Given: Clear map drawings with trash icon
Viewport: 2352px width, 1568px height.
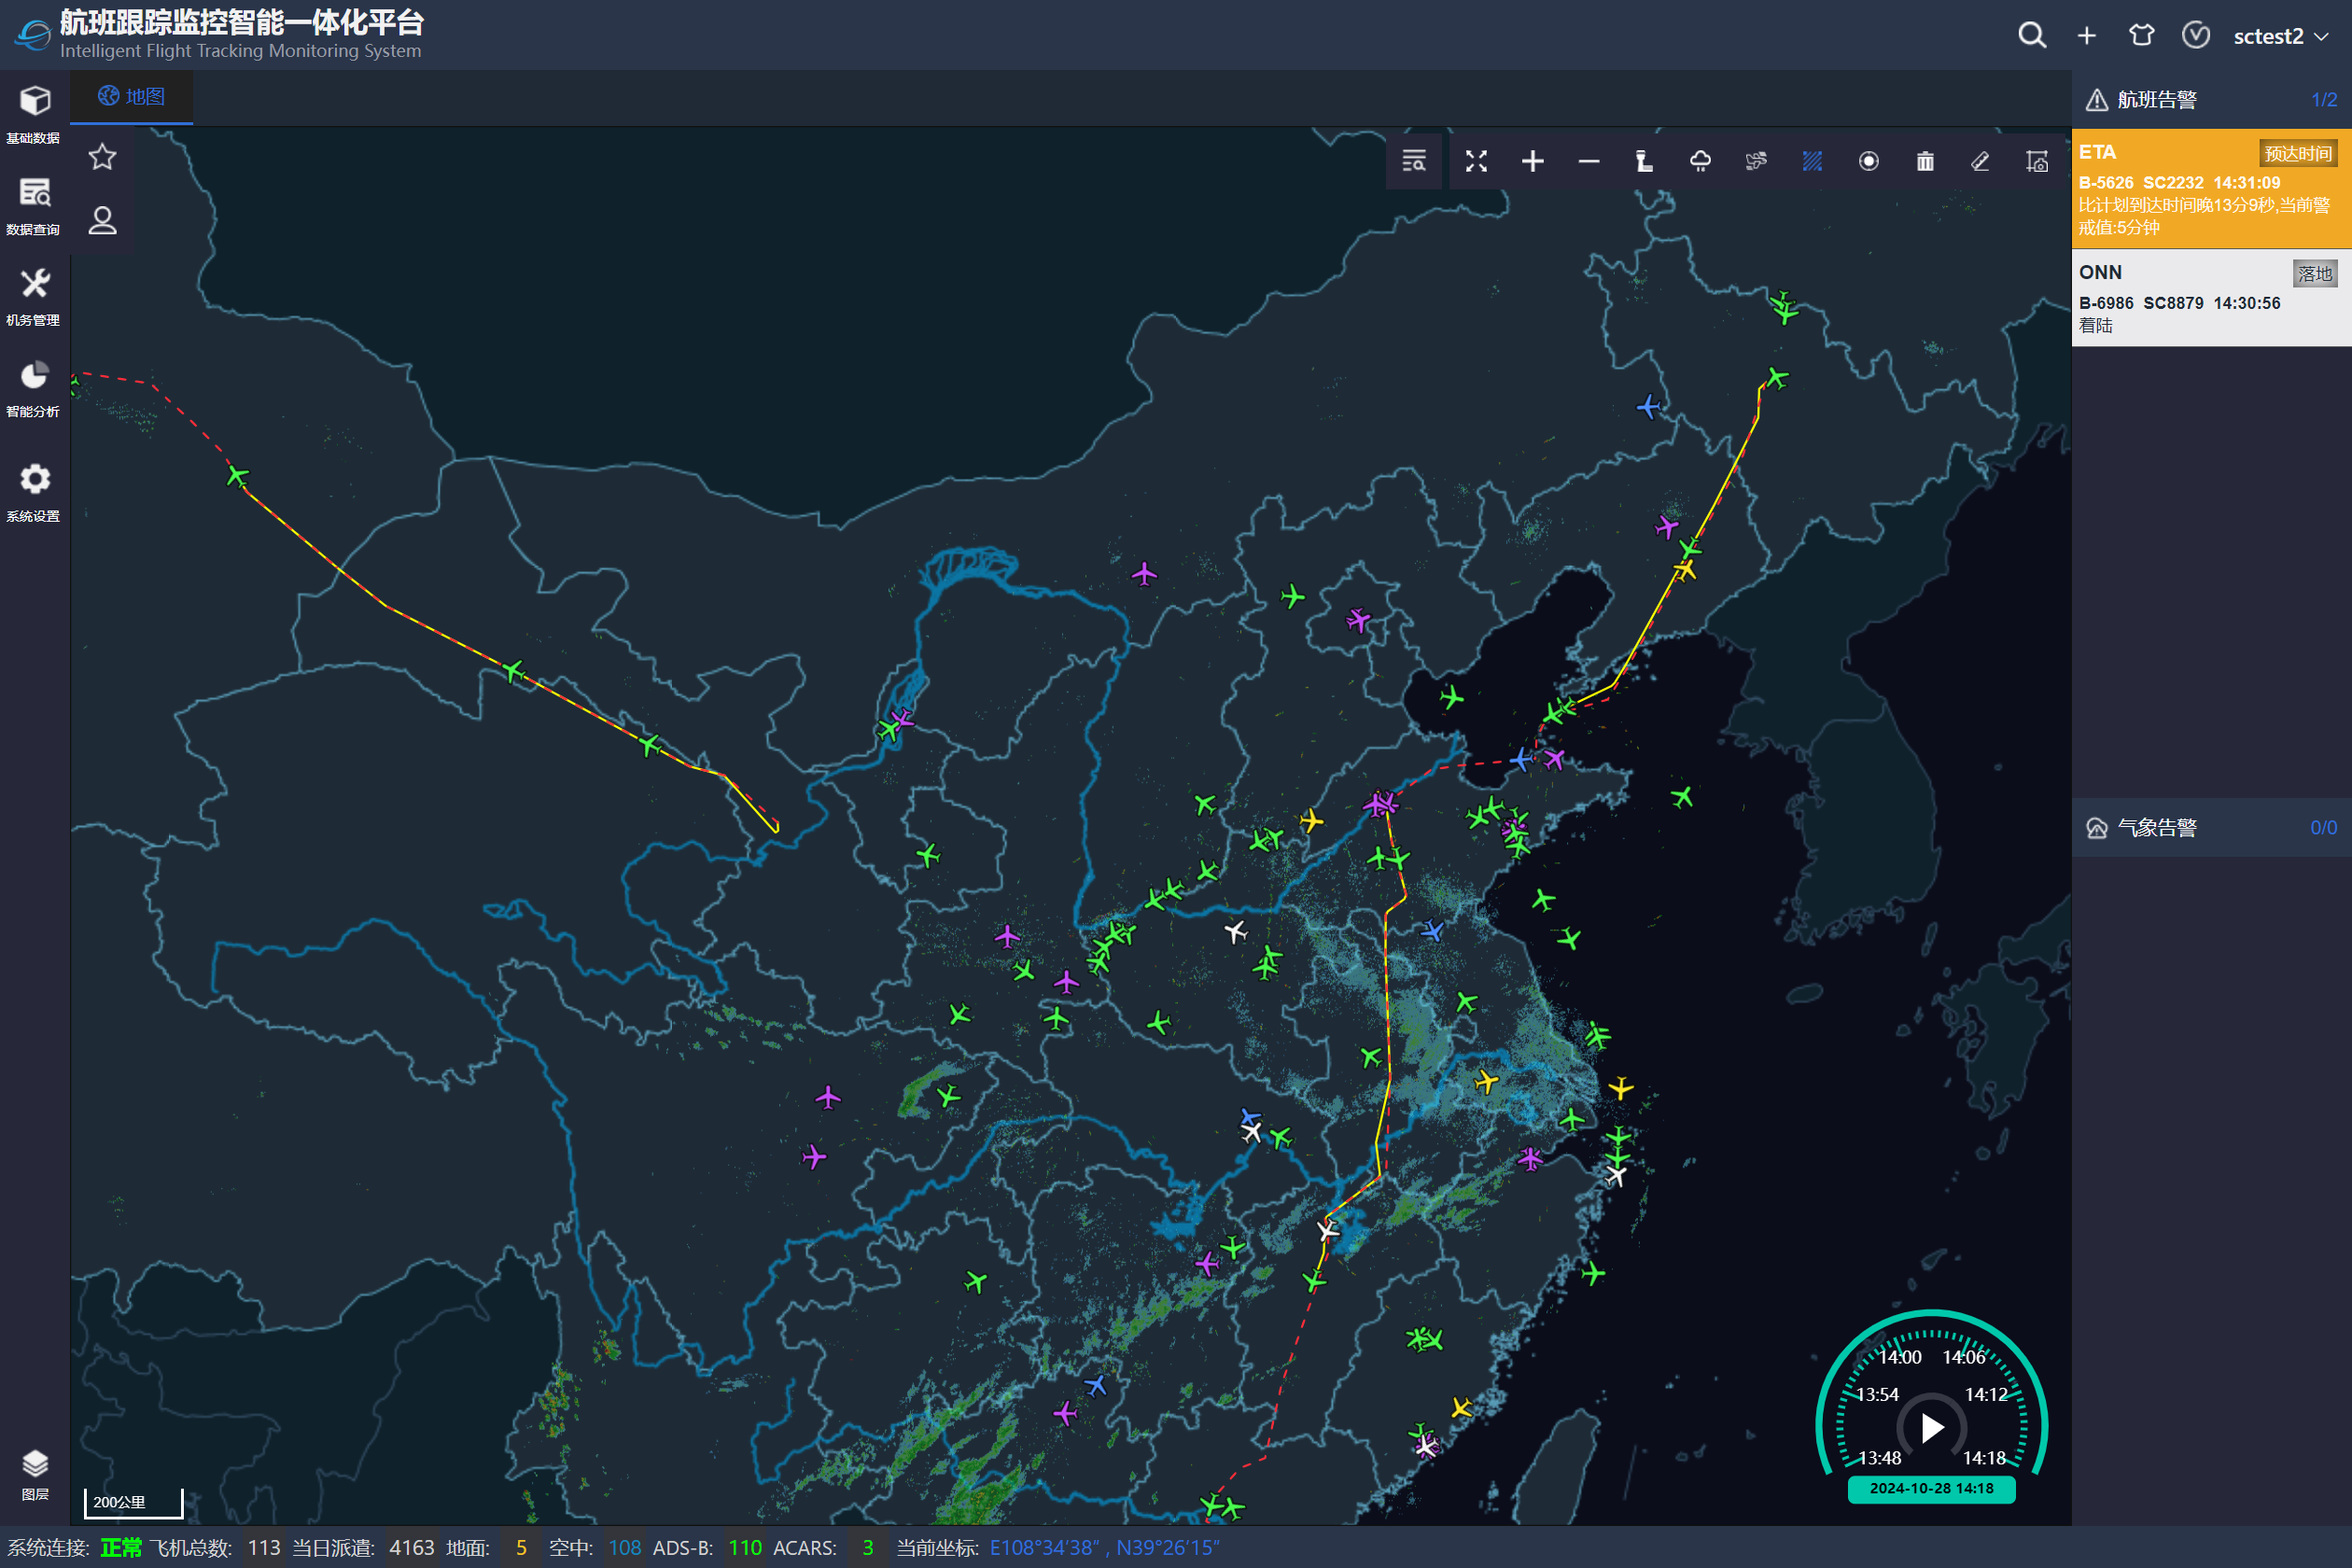Looking at the screenshot, I should point(1924,161).
